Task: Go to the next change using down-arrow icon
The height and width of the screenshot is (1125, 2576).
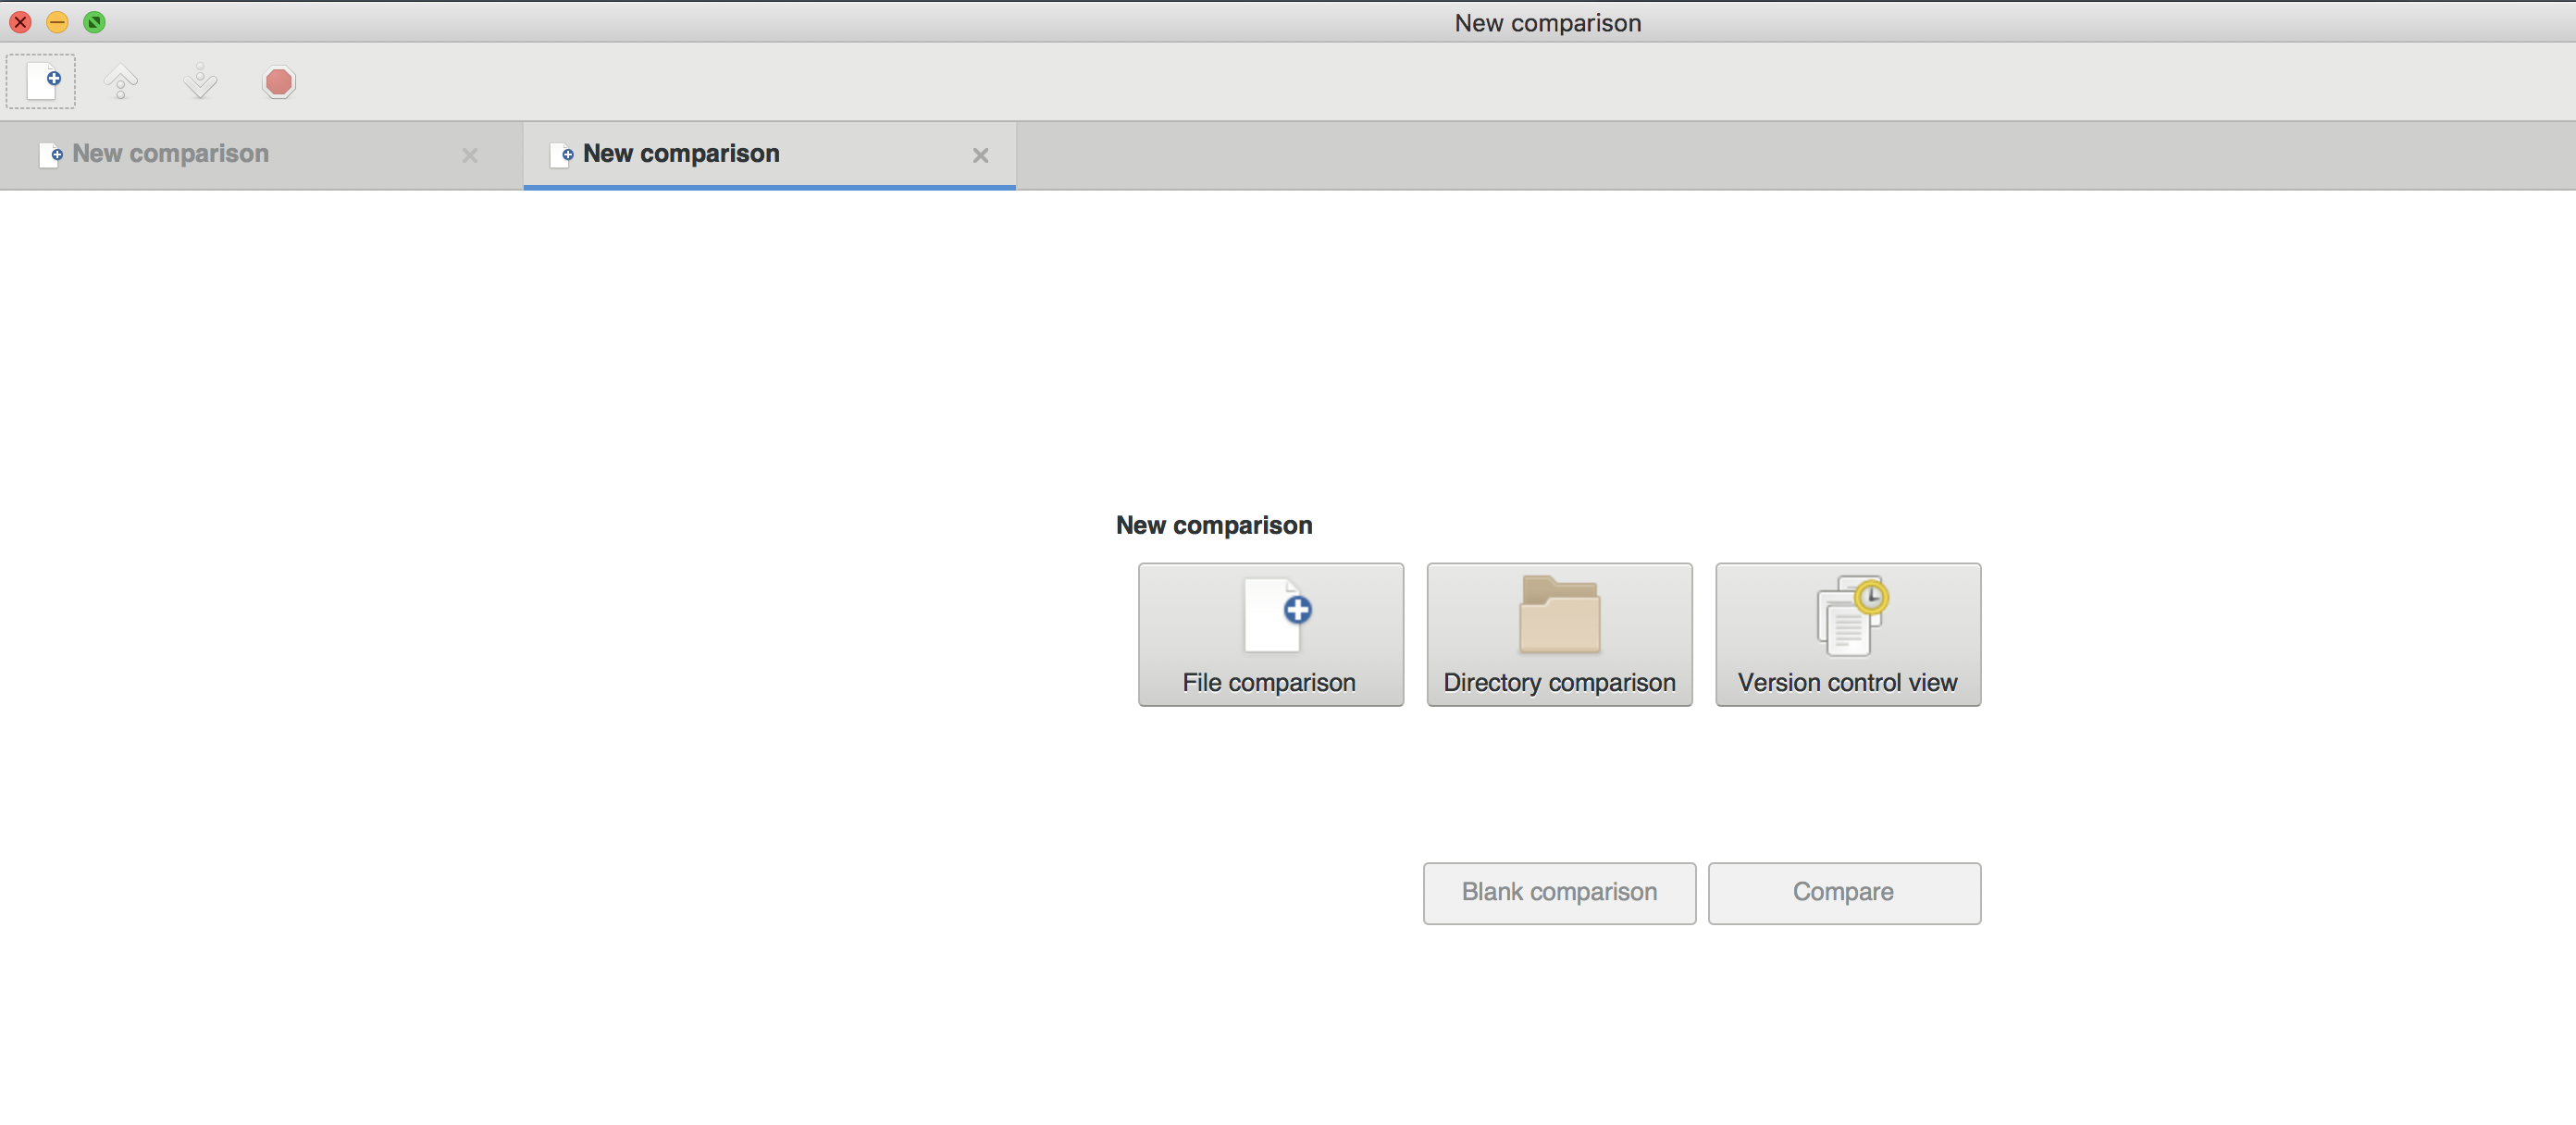Action: (200, 81)
